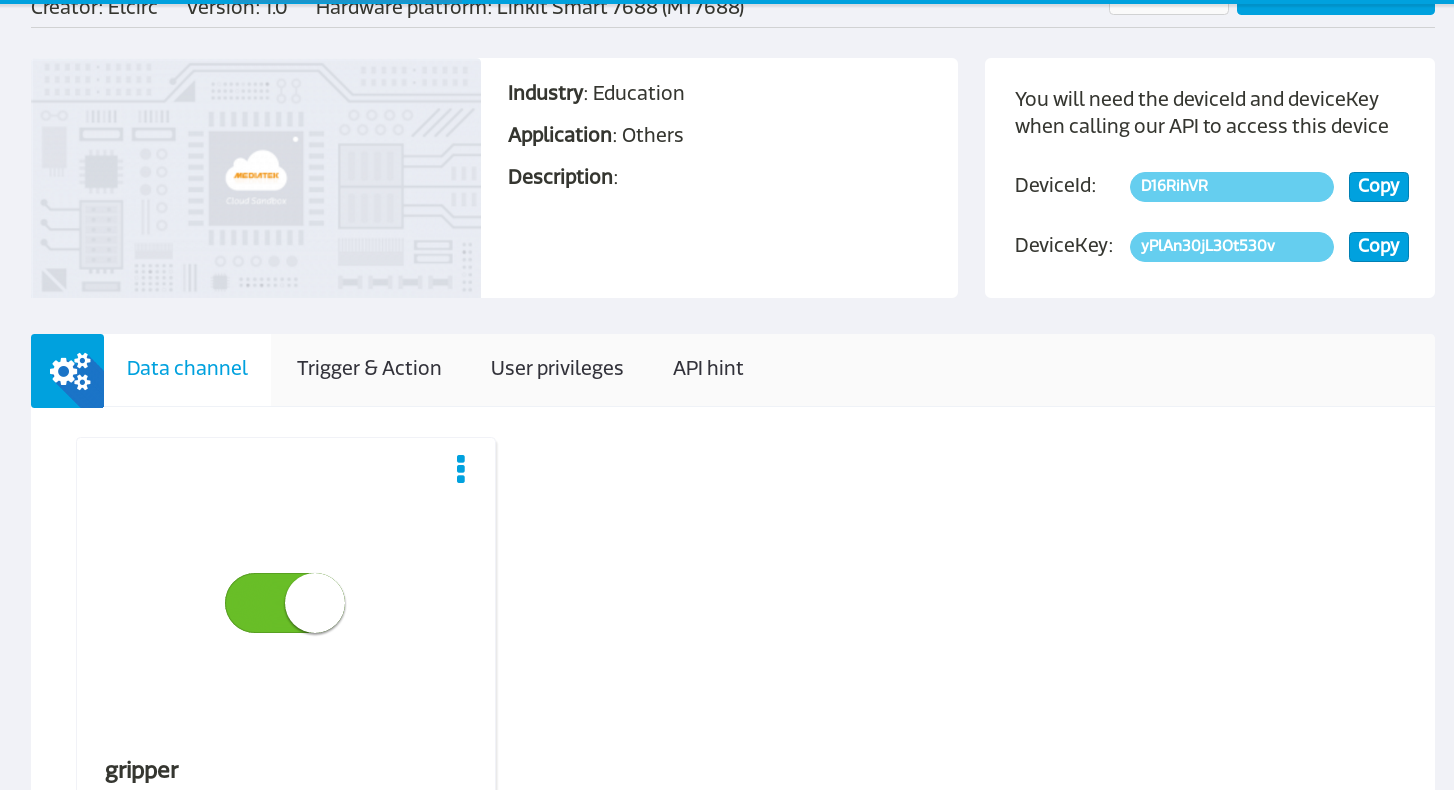The height and width of the screenshot is (790, 1454).
Task: Click the gears settings icon beside tabs
Action: point(68,371)
